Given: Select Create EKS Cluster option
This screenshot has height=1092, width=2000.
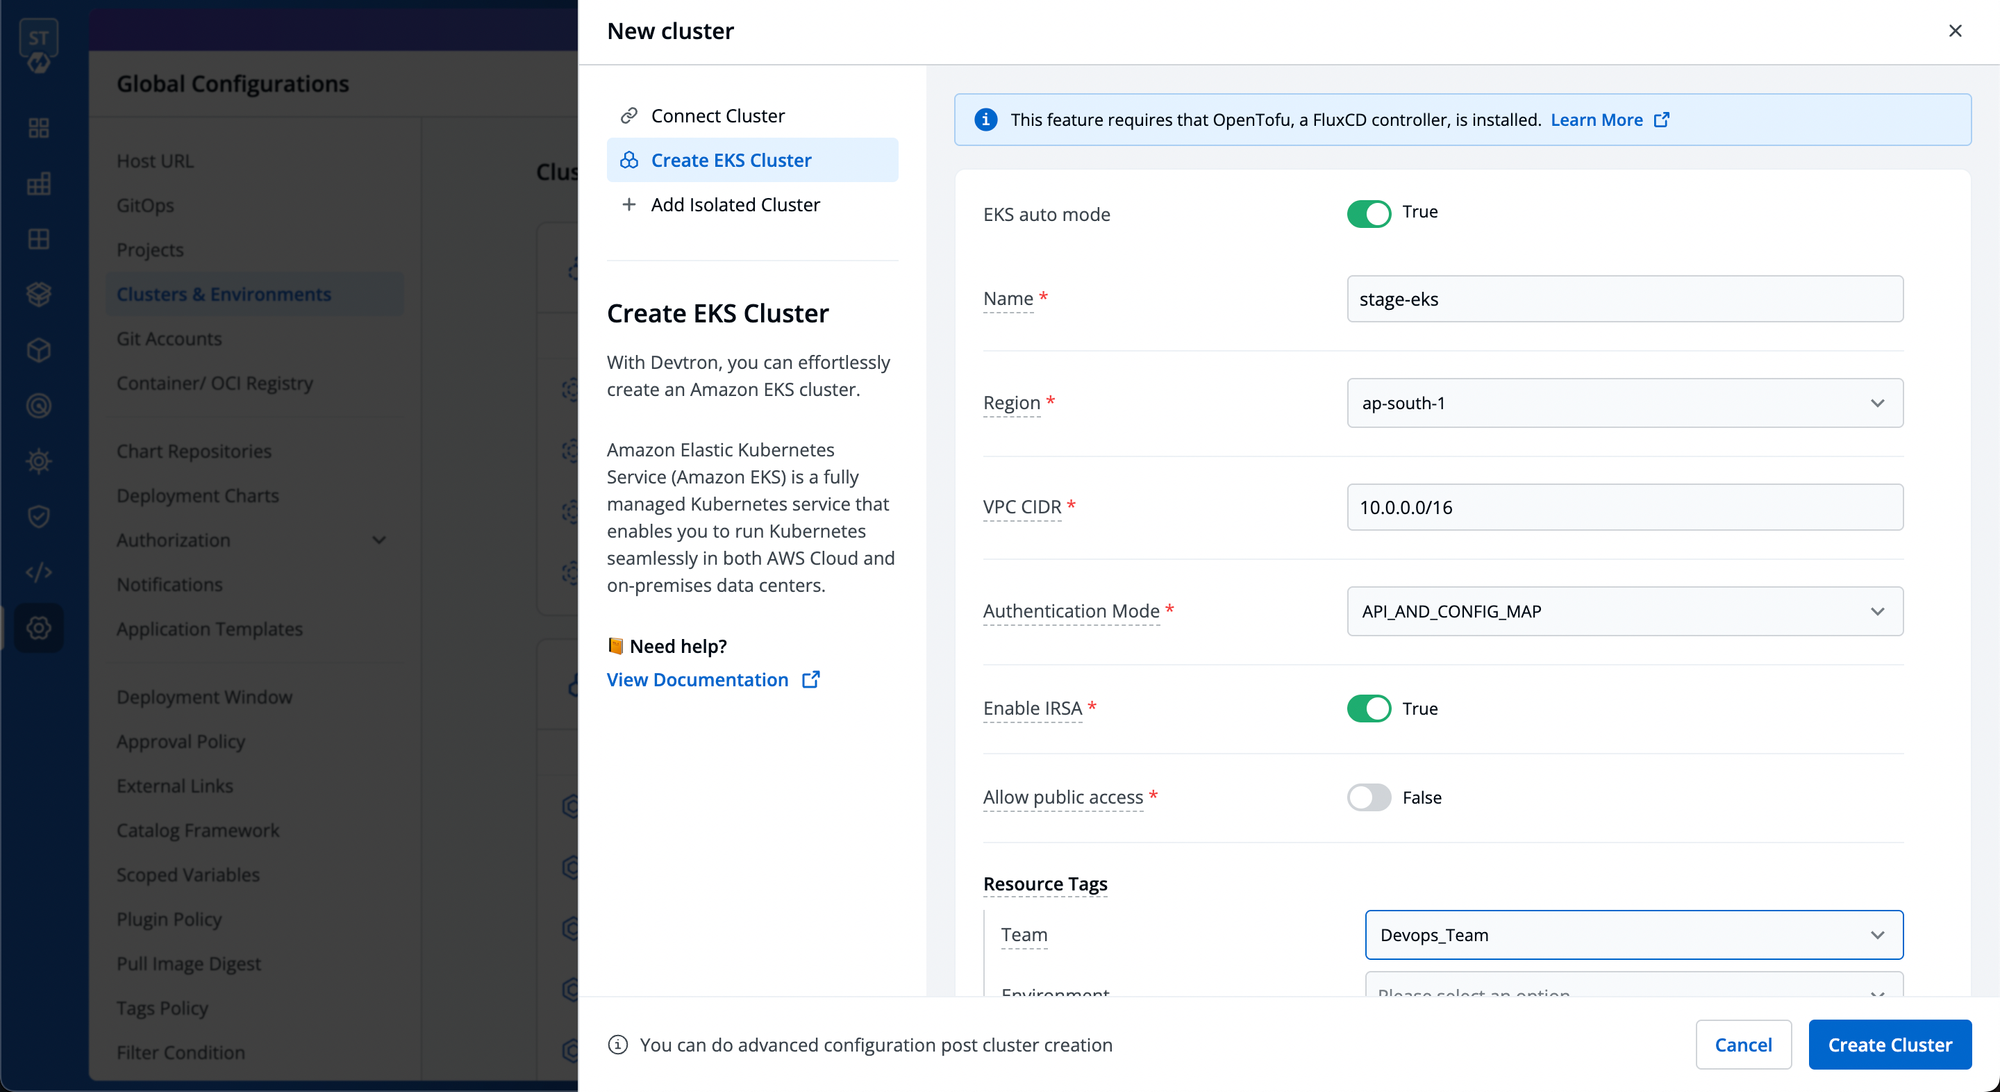Looking at the screenshot, I should point(752,160).
